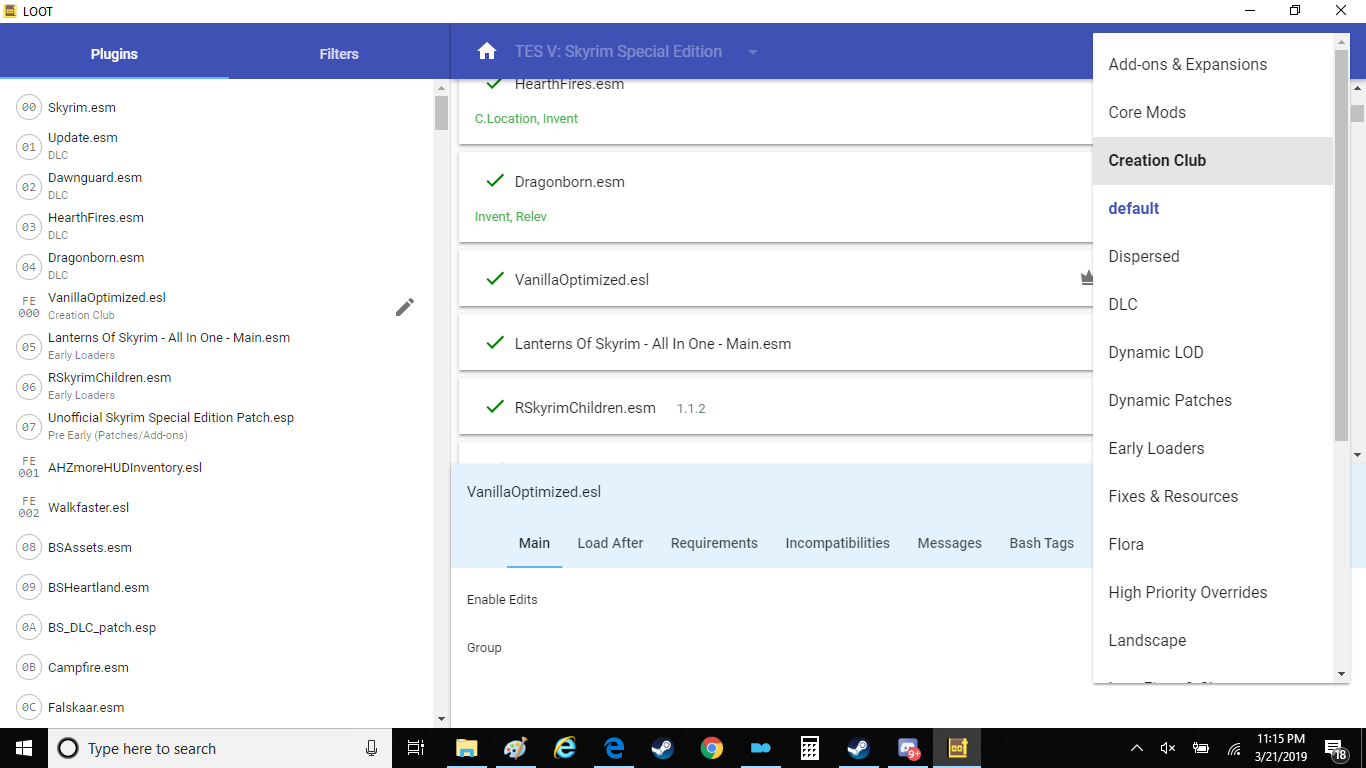Screen dimensions: 1366x768
Task: Open Discord from the taskbar
Action: (908, 748)
